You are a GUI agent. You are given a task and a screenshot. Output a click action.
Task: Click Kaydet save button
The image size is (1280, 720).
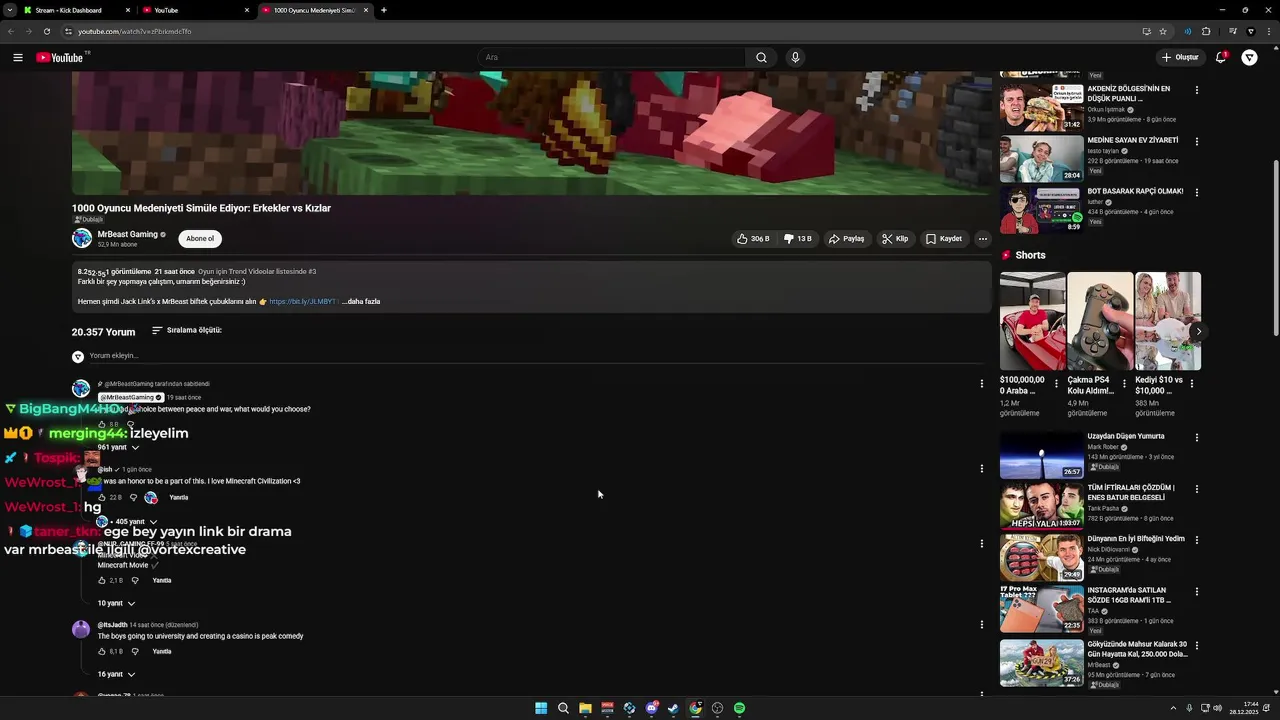[x=944, y=239]
